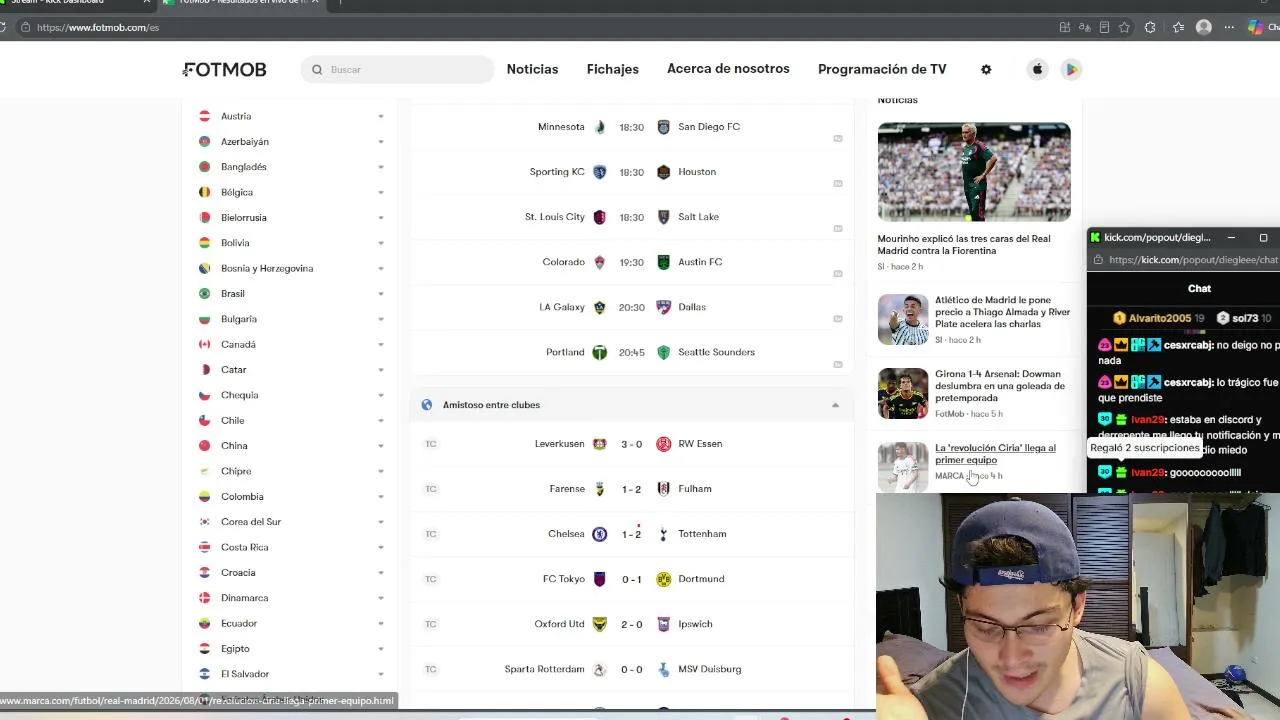Collapse the Amistoso entre clubes section
The height and width of the screenshot is (720, 1280).
(x=835, y=405)
